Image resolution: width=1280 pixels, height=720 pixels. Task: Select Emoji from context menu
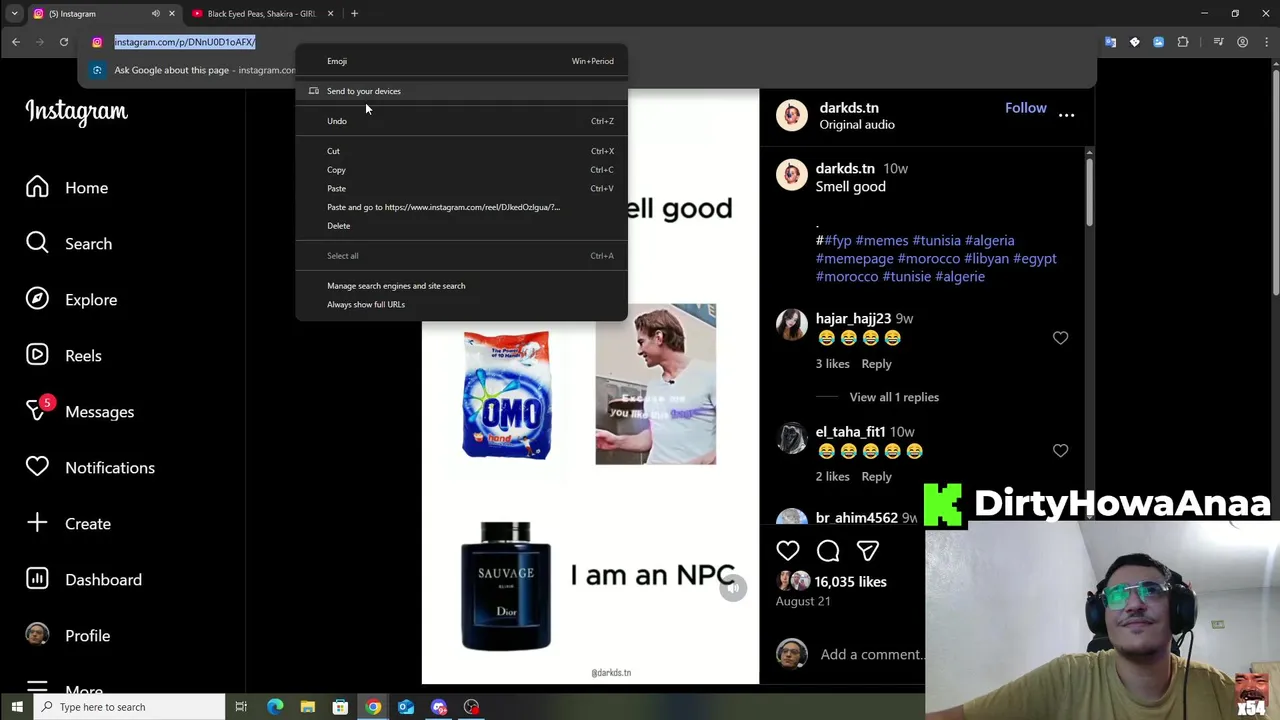click(x=462, y=61)
